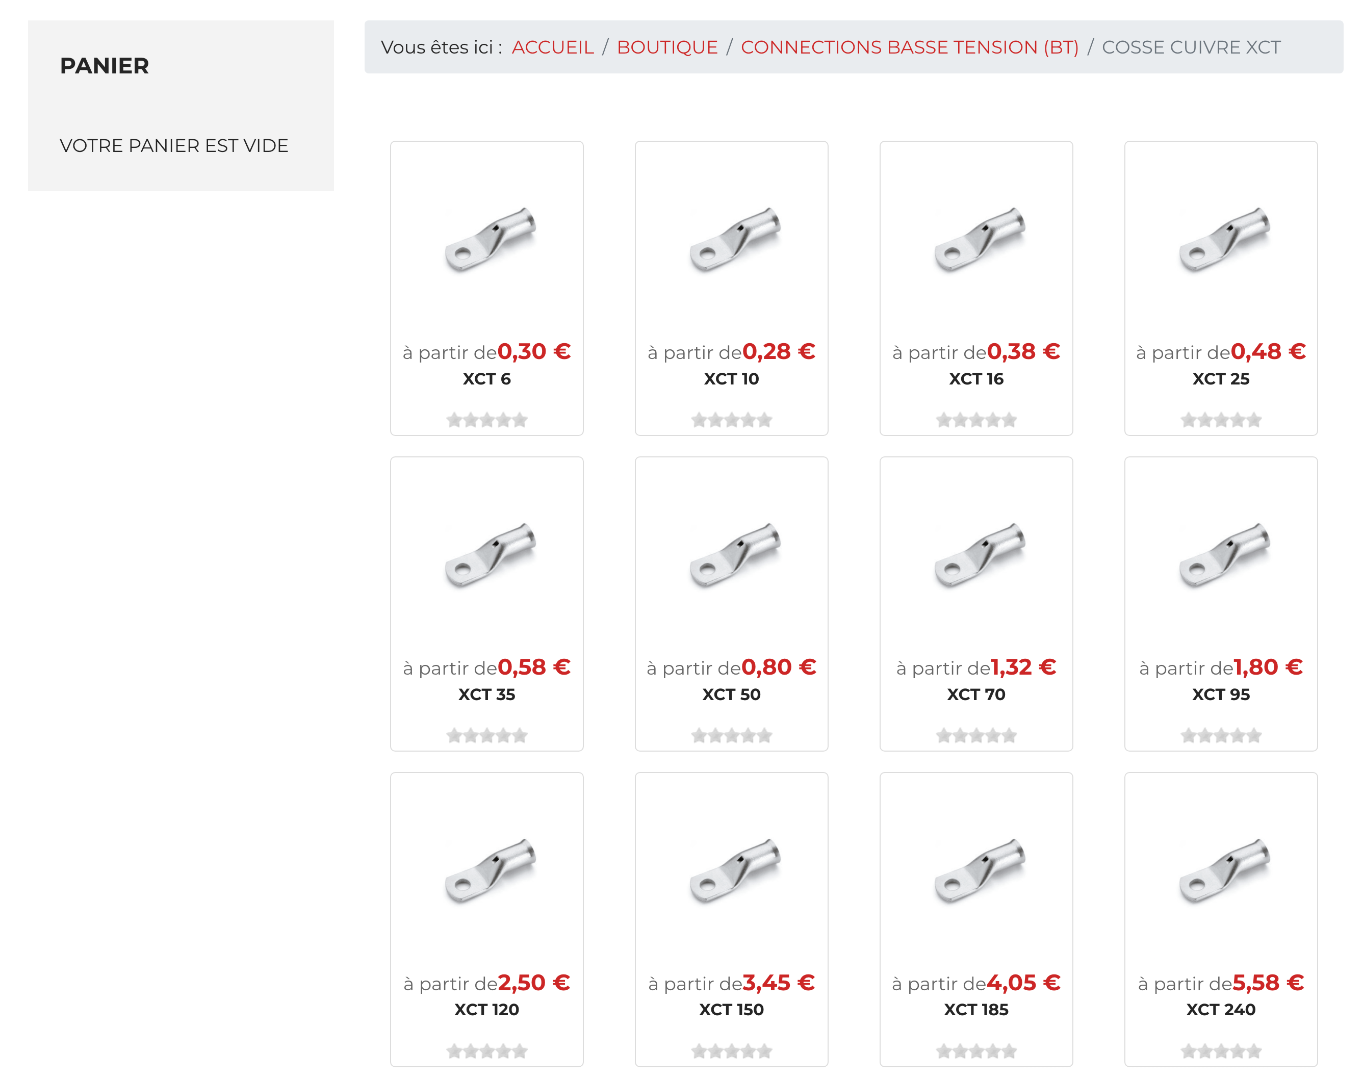Screen dimensions: 1364x1080
Task: Open the XCT 150 product title
Action: point(731,1010)
